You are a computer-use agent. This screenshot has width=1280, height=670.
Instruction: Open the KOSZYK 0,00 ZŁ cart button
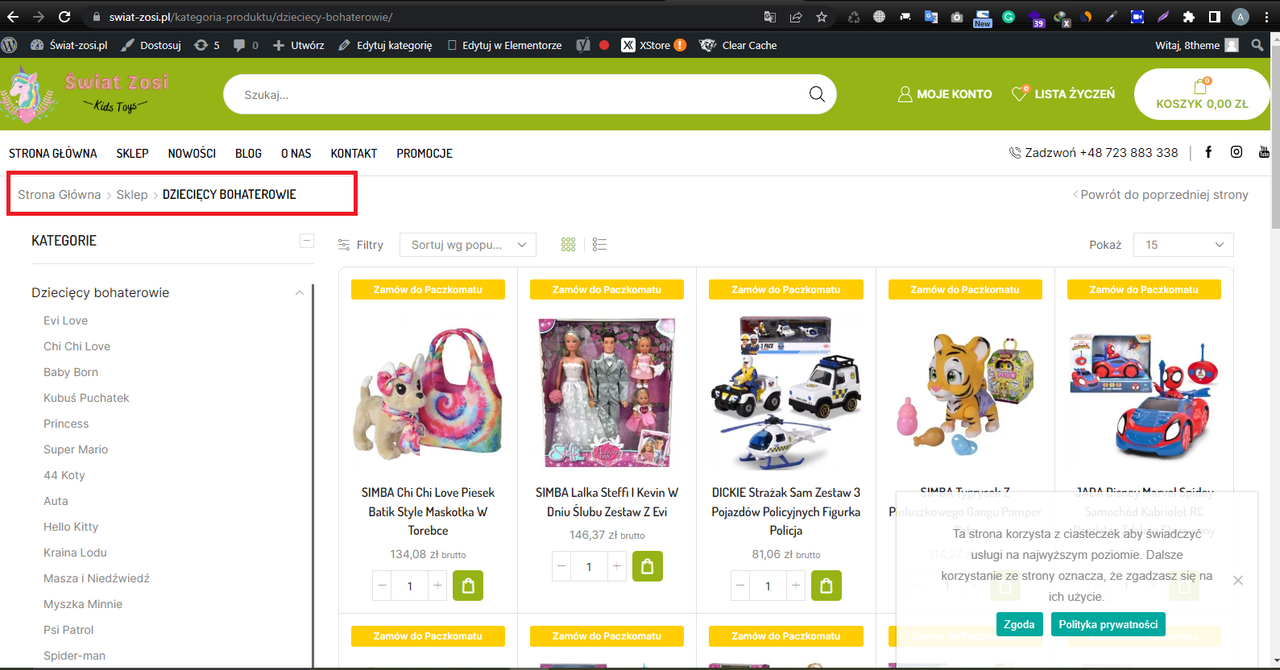[1202, 94]
